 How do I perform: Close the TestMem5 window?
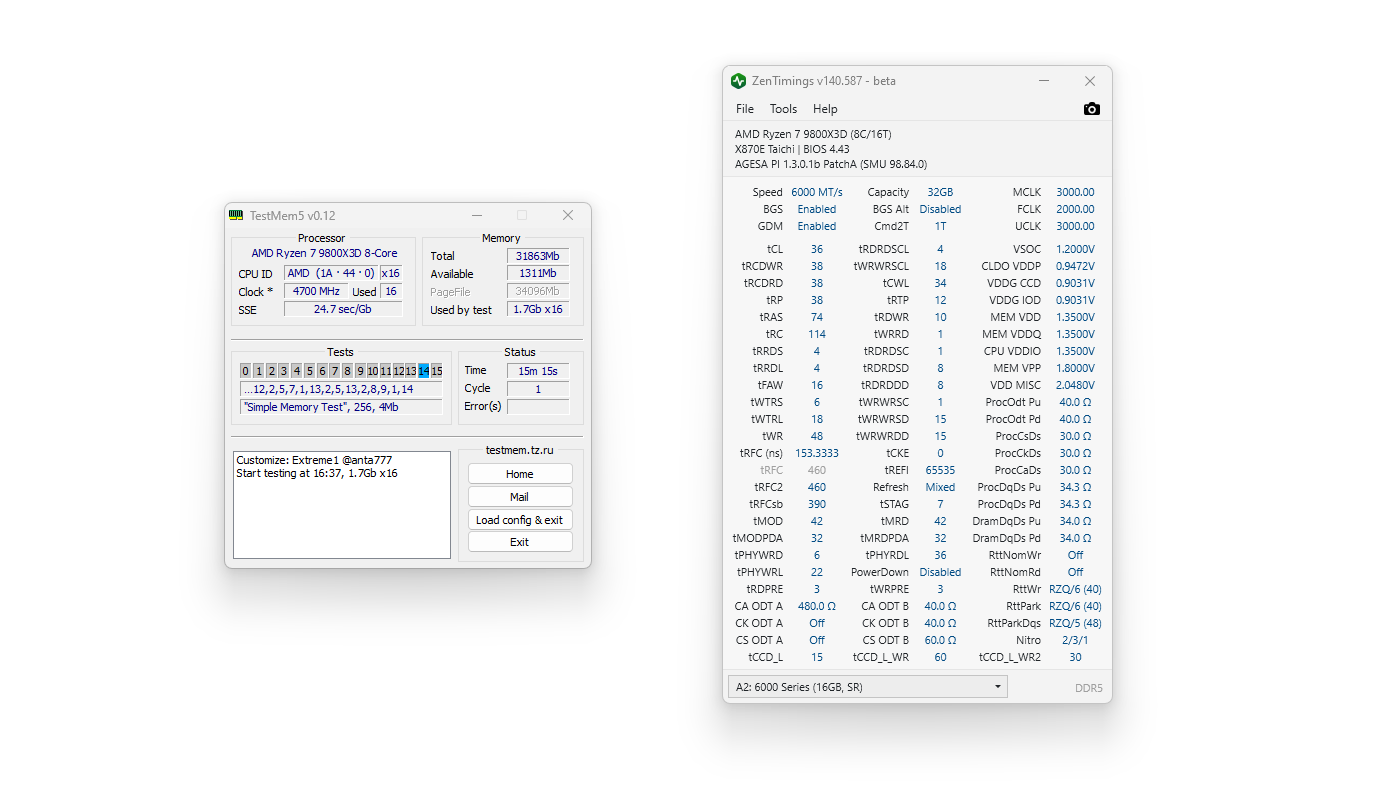[x=568, y=215]
